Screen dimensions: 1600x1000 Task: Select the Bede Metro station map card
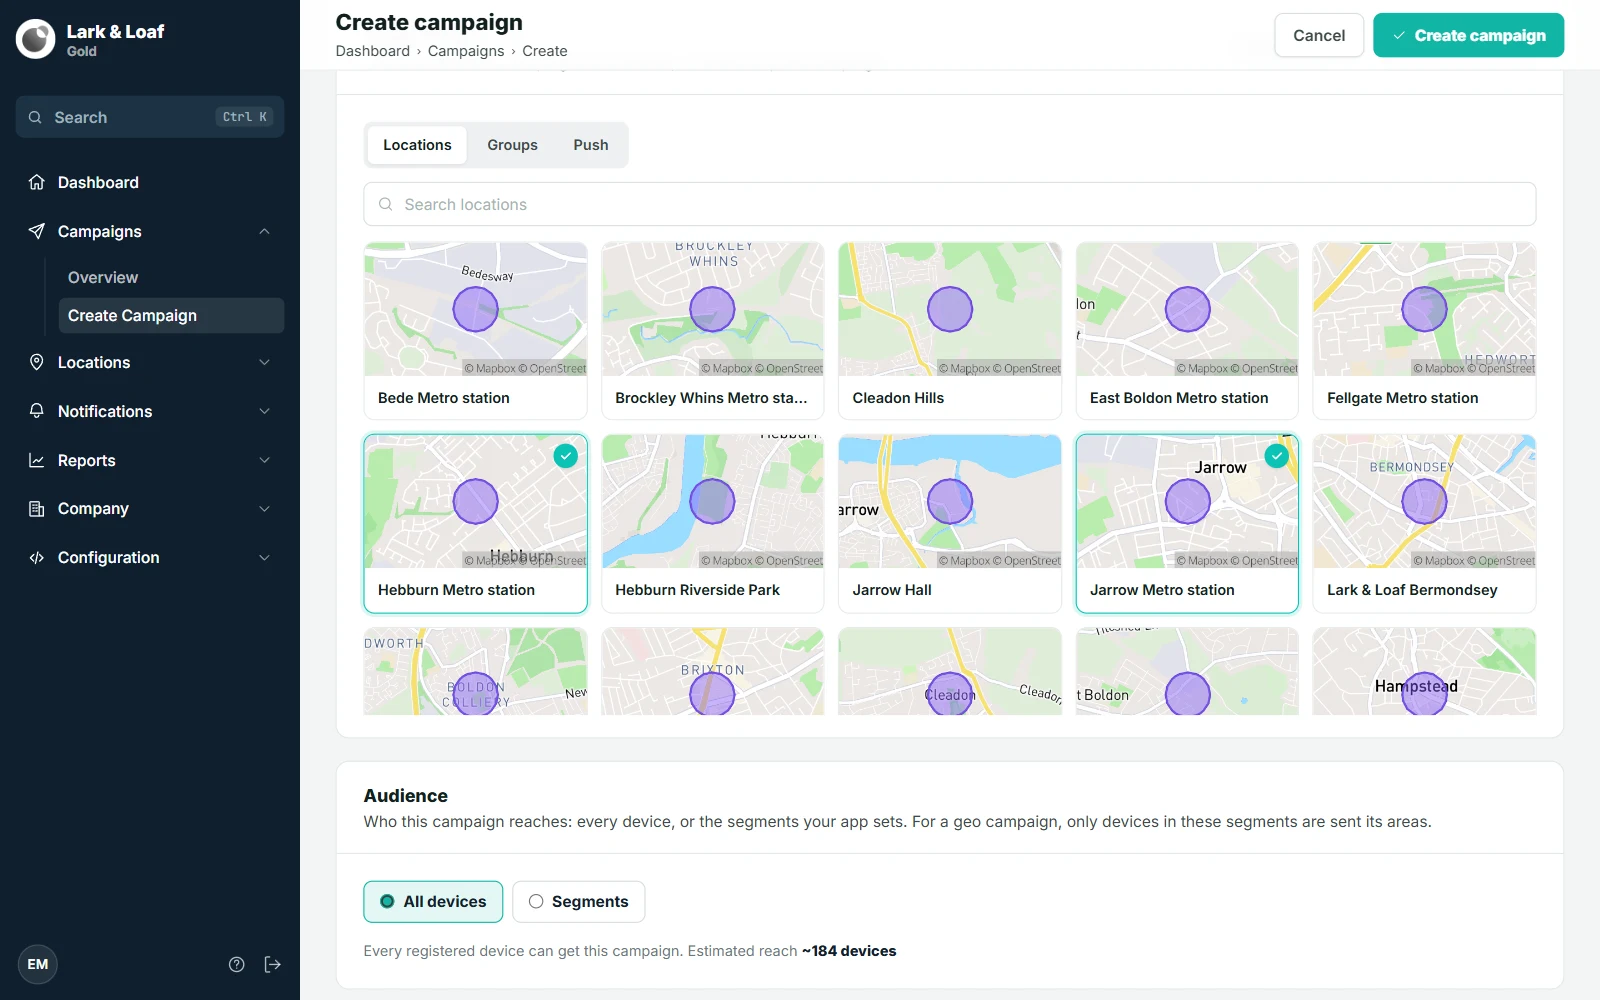point(475,331)
